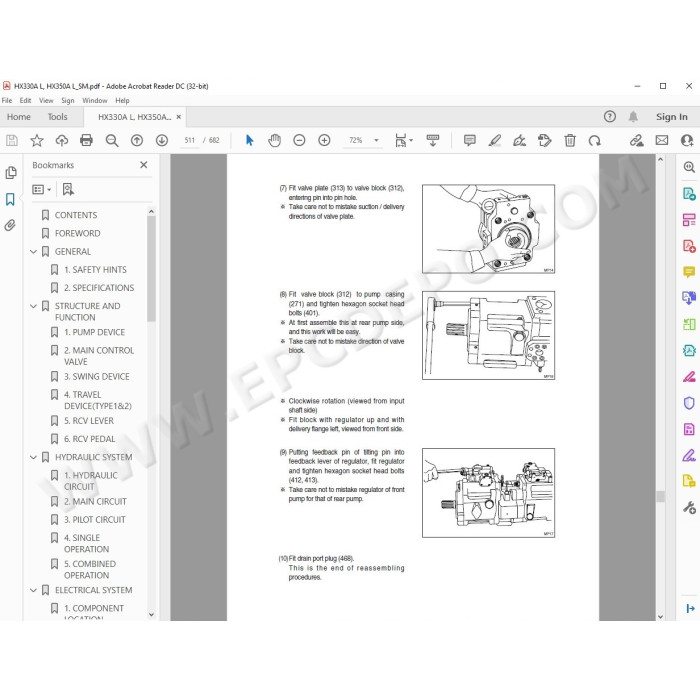
Task: Go to next page arrow
Action: point(162,141)
